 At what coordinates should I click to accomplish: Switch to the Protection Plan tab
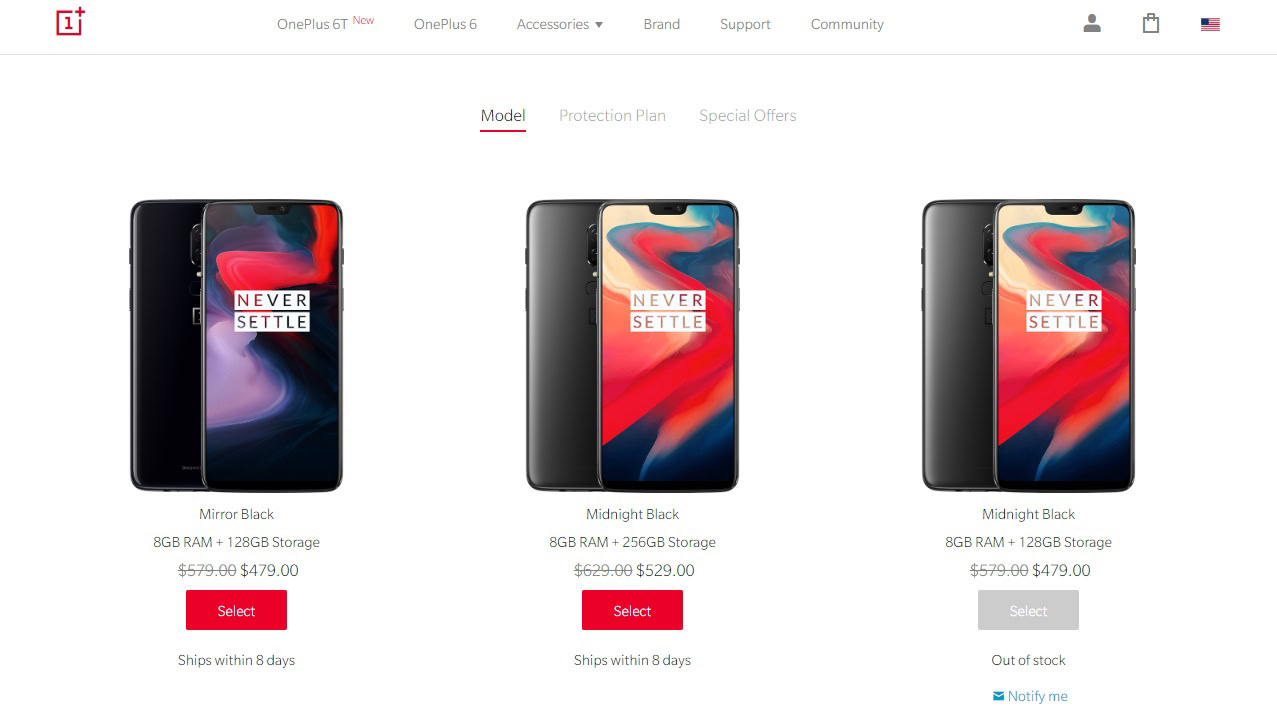(x=612, y=116)
